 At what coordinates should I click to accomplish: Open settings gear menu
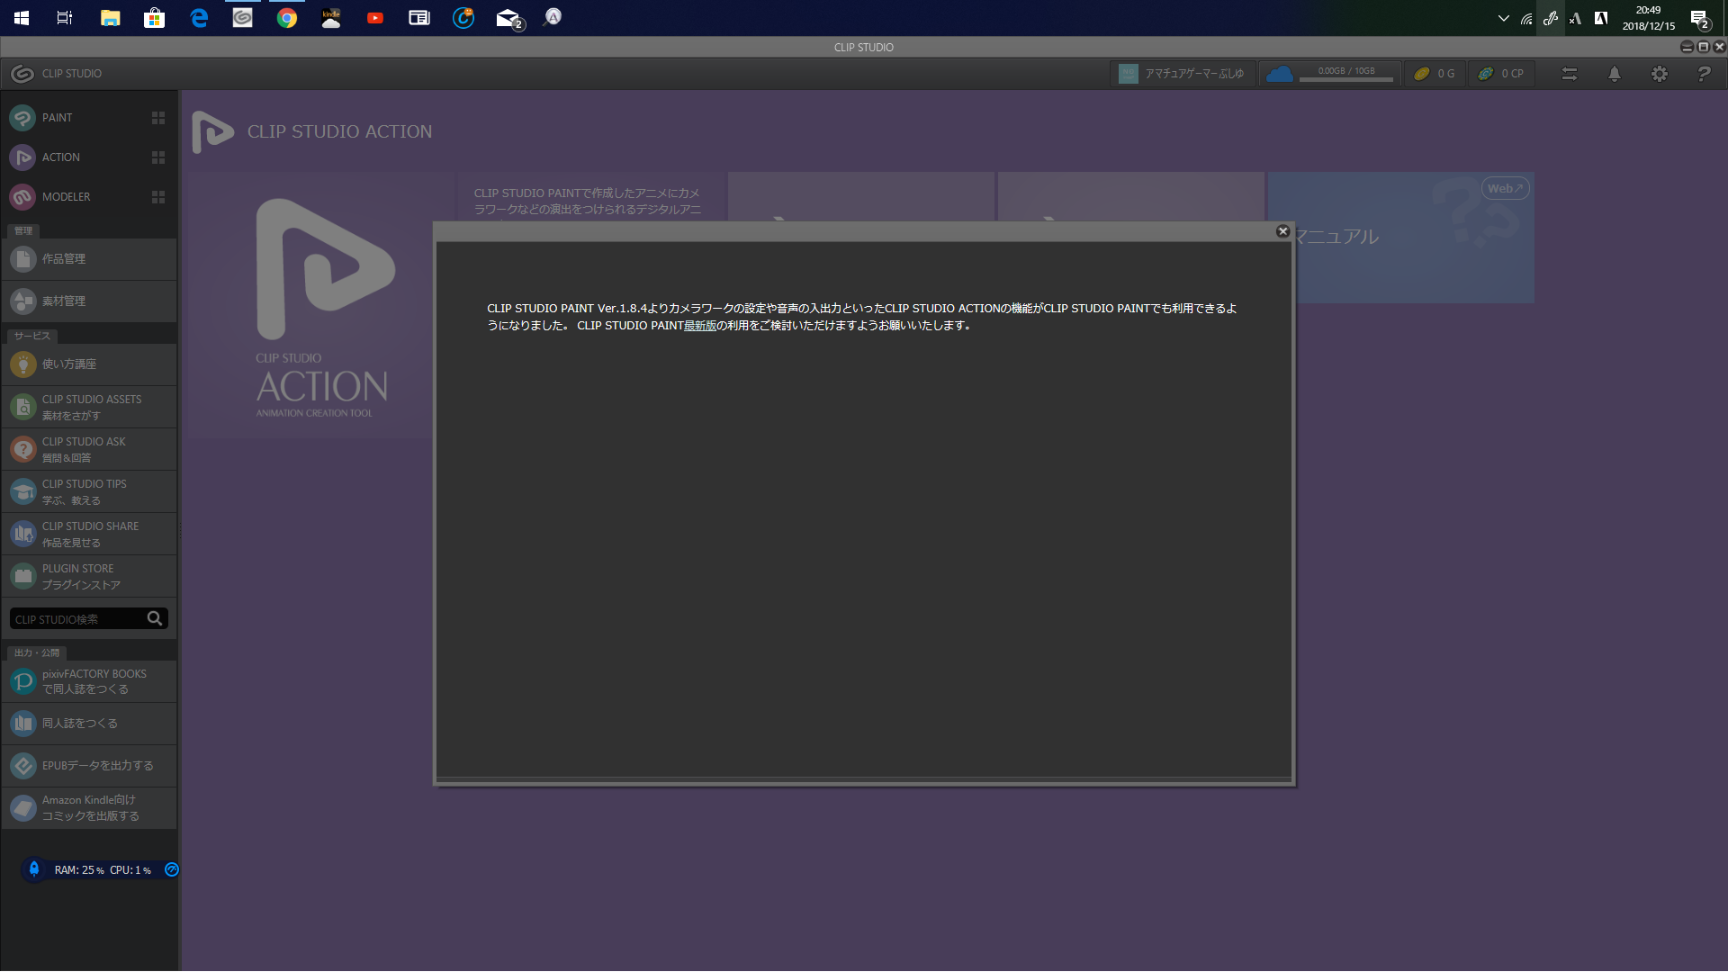(1659, 74)
